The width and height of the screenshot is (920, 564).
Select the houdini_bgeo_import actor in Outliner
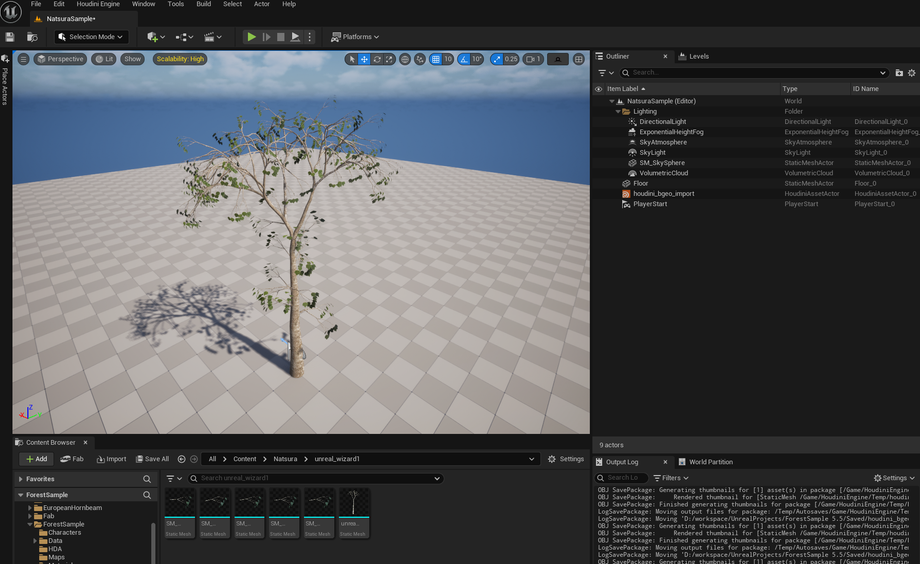pyautogui.click(x=663, y=193)
